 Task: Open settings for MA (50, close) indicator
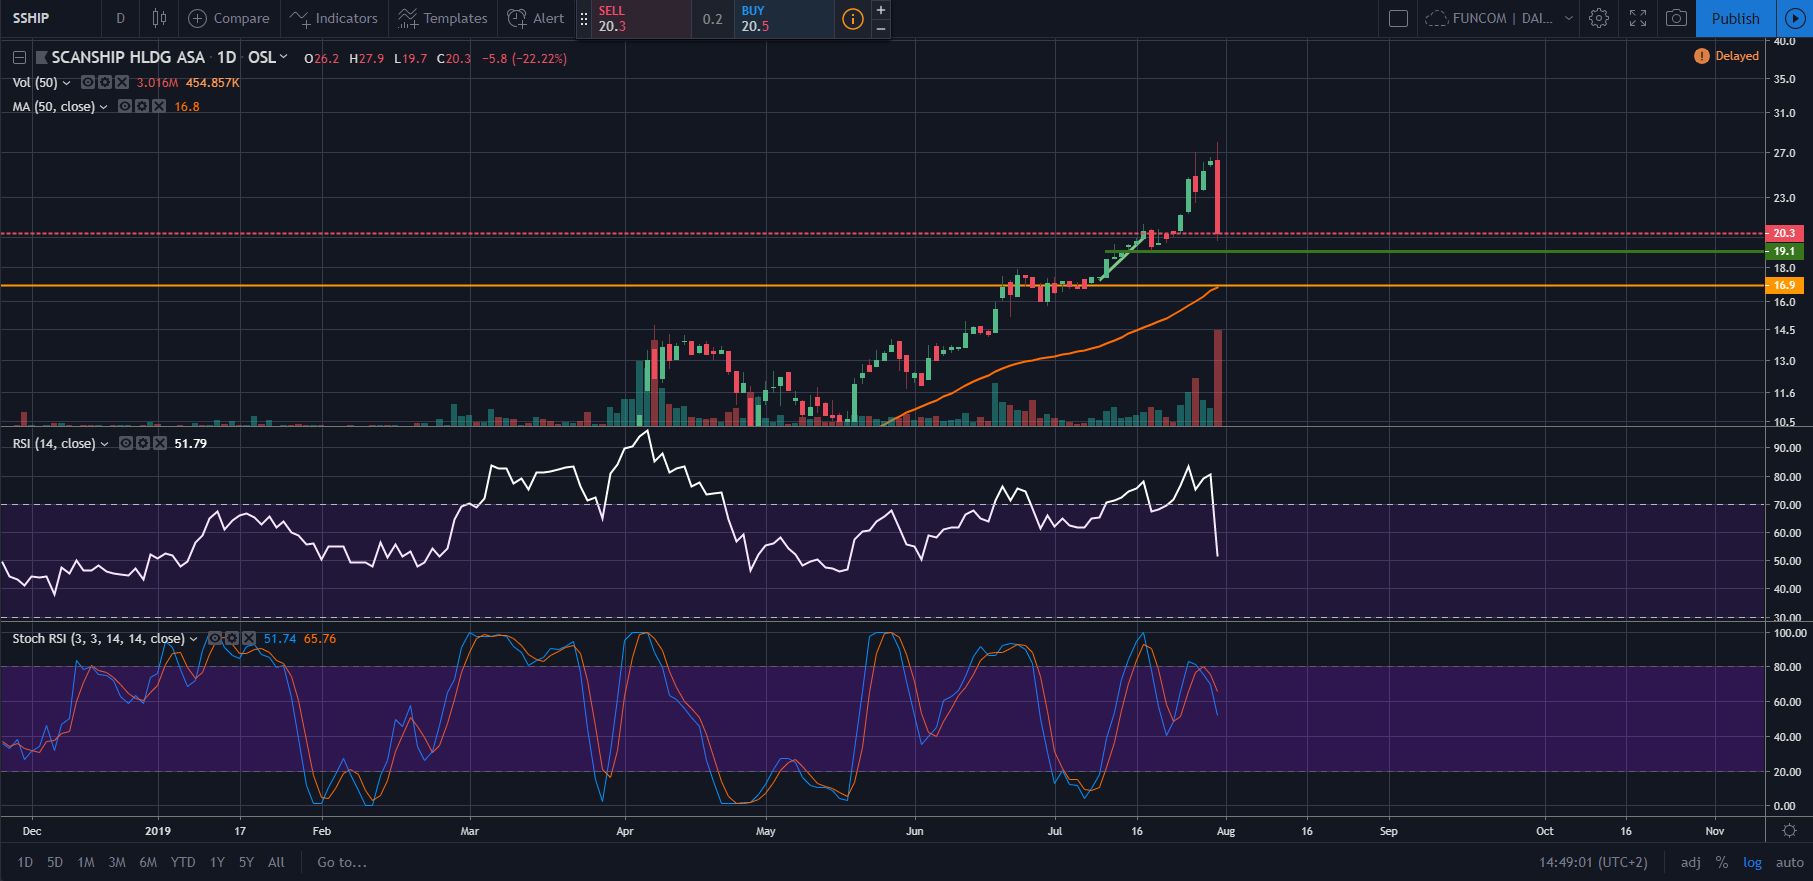pyautogui.click(x=142, y=106)
